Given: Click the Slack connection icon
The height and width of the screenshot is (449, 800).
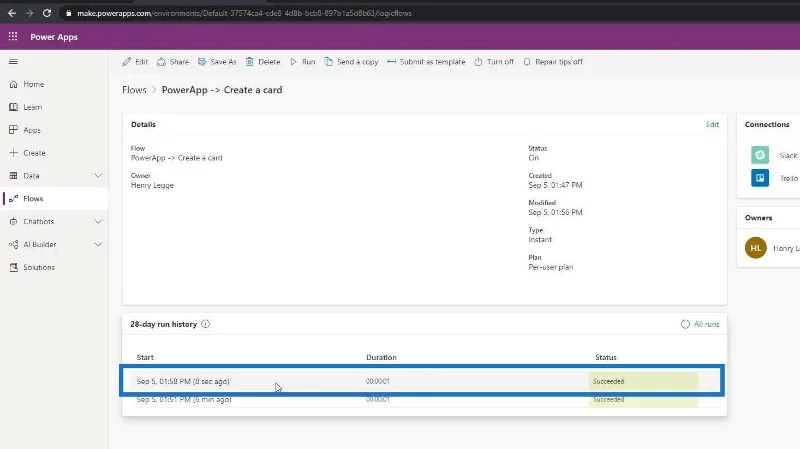Looking at the screenshot, I should click(x=760, y=155).
